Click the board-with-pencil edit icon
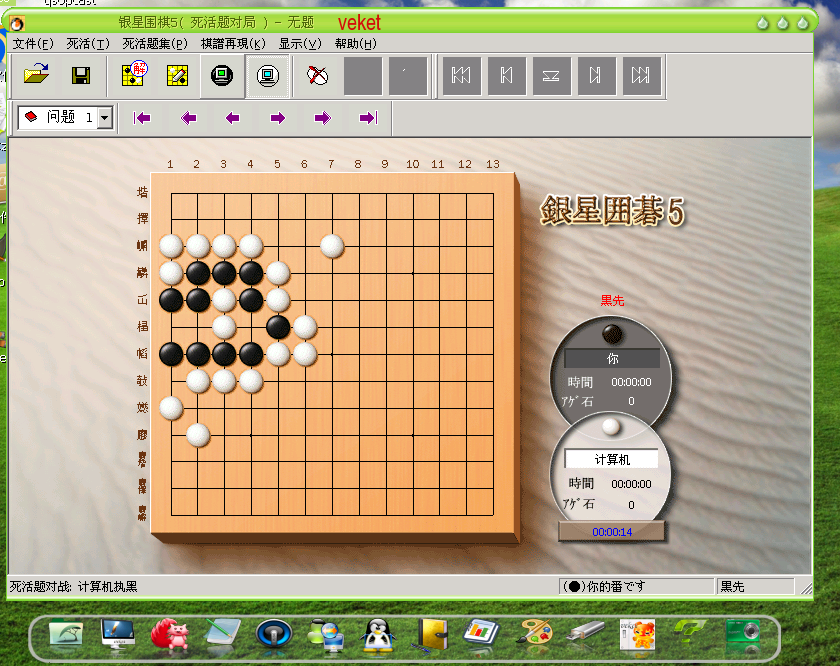 tap(177, 76)
